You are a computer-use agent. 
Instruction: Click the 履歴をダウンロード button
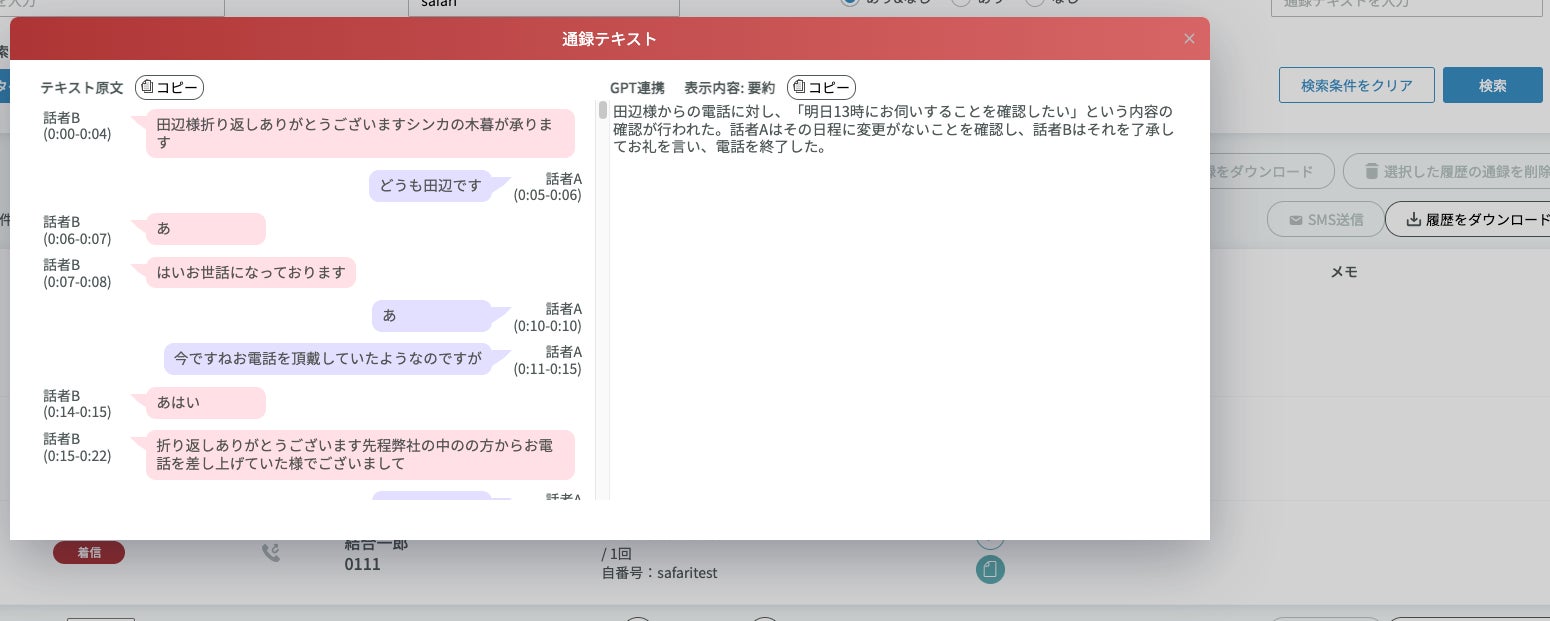click(x=1470, y=219)
